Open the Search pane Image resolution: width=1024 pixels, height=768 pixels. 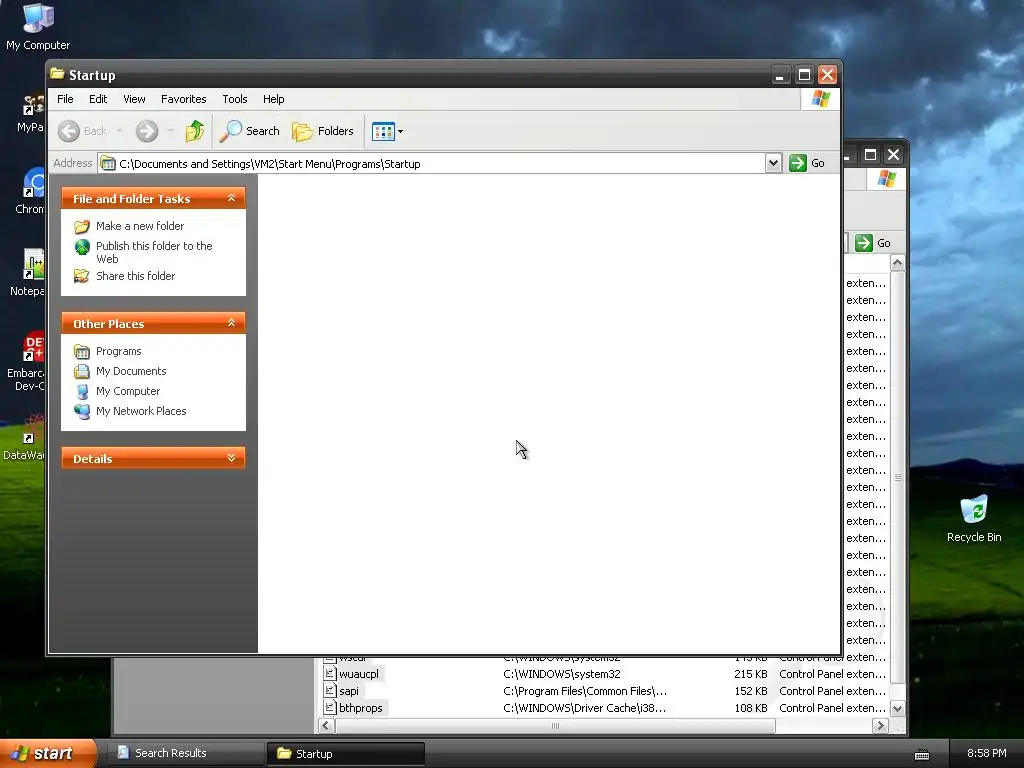pos(249,131)
